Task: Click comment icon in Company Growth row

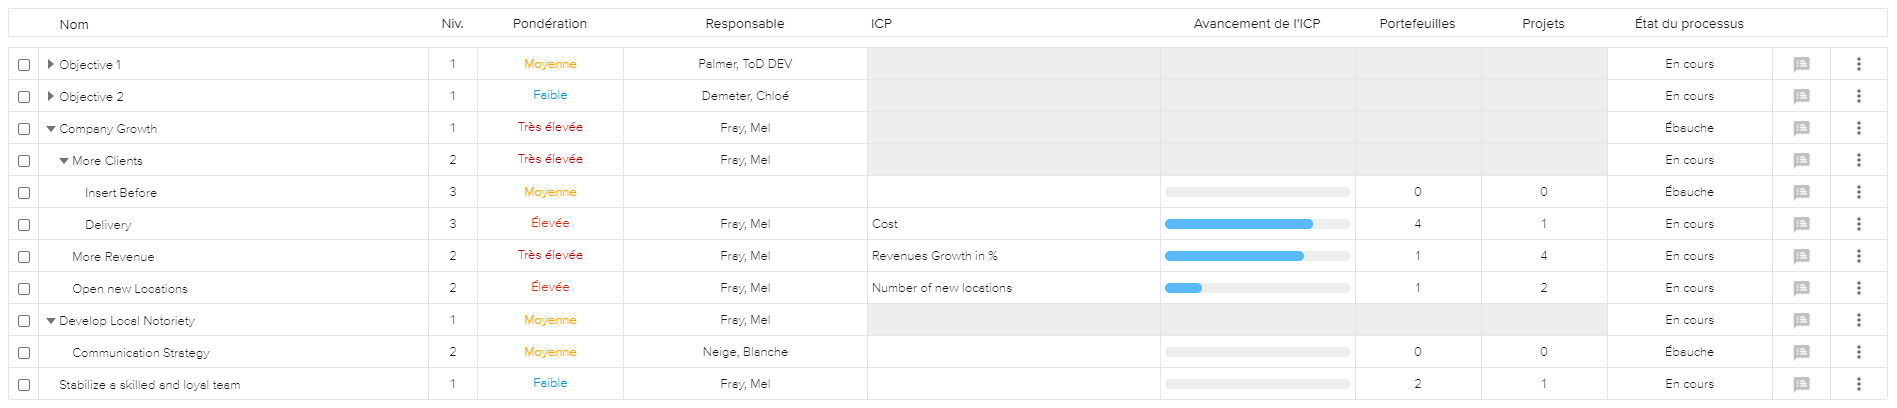Action: pyautogui.click(x=1801, y=128)
